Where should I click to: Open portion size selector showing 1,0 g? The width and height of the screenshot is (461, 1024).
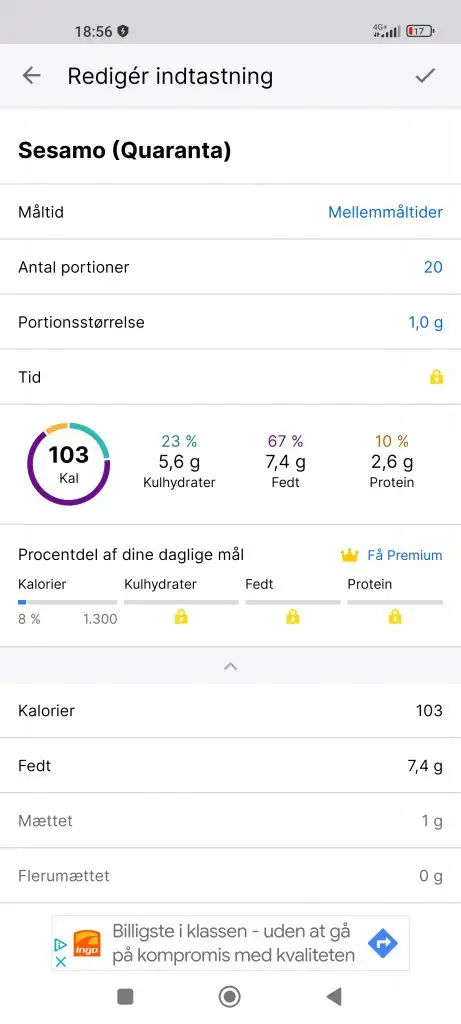(426, 323)
